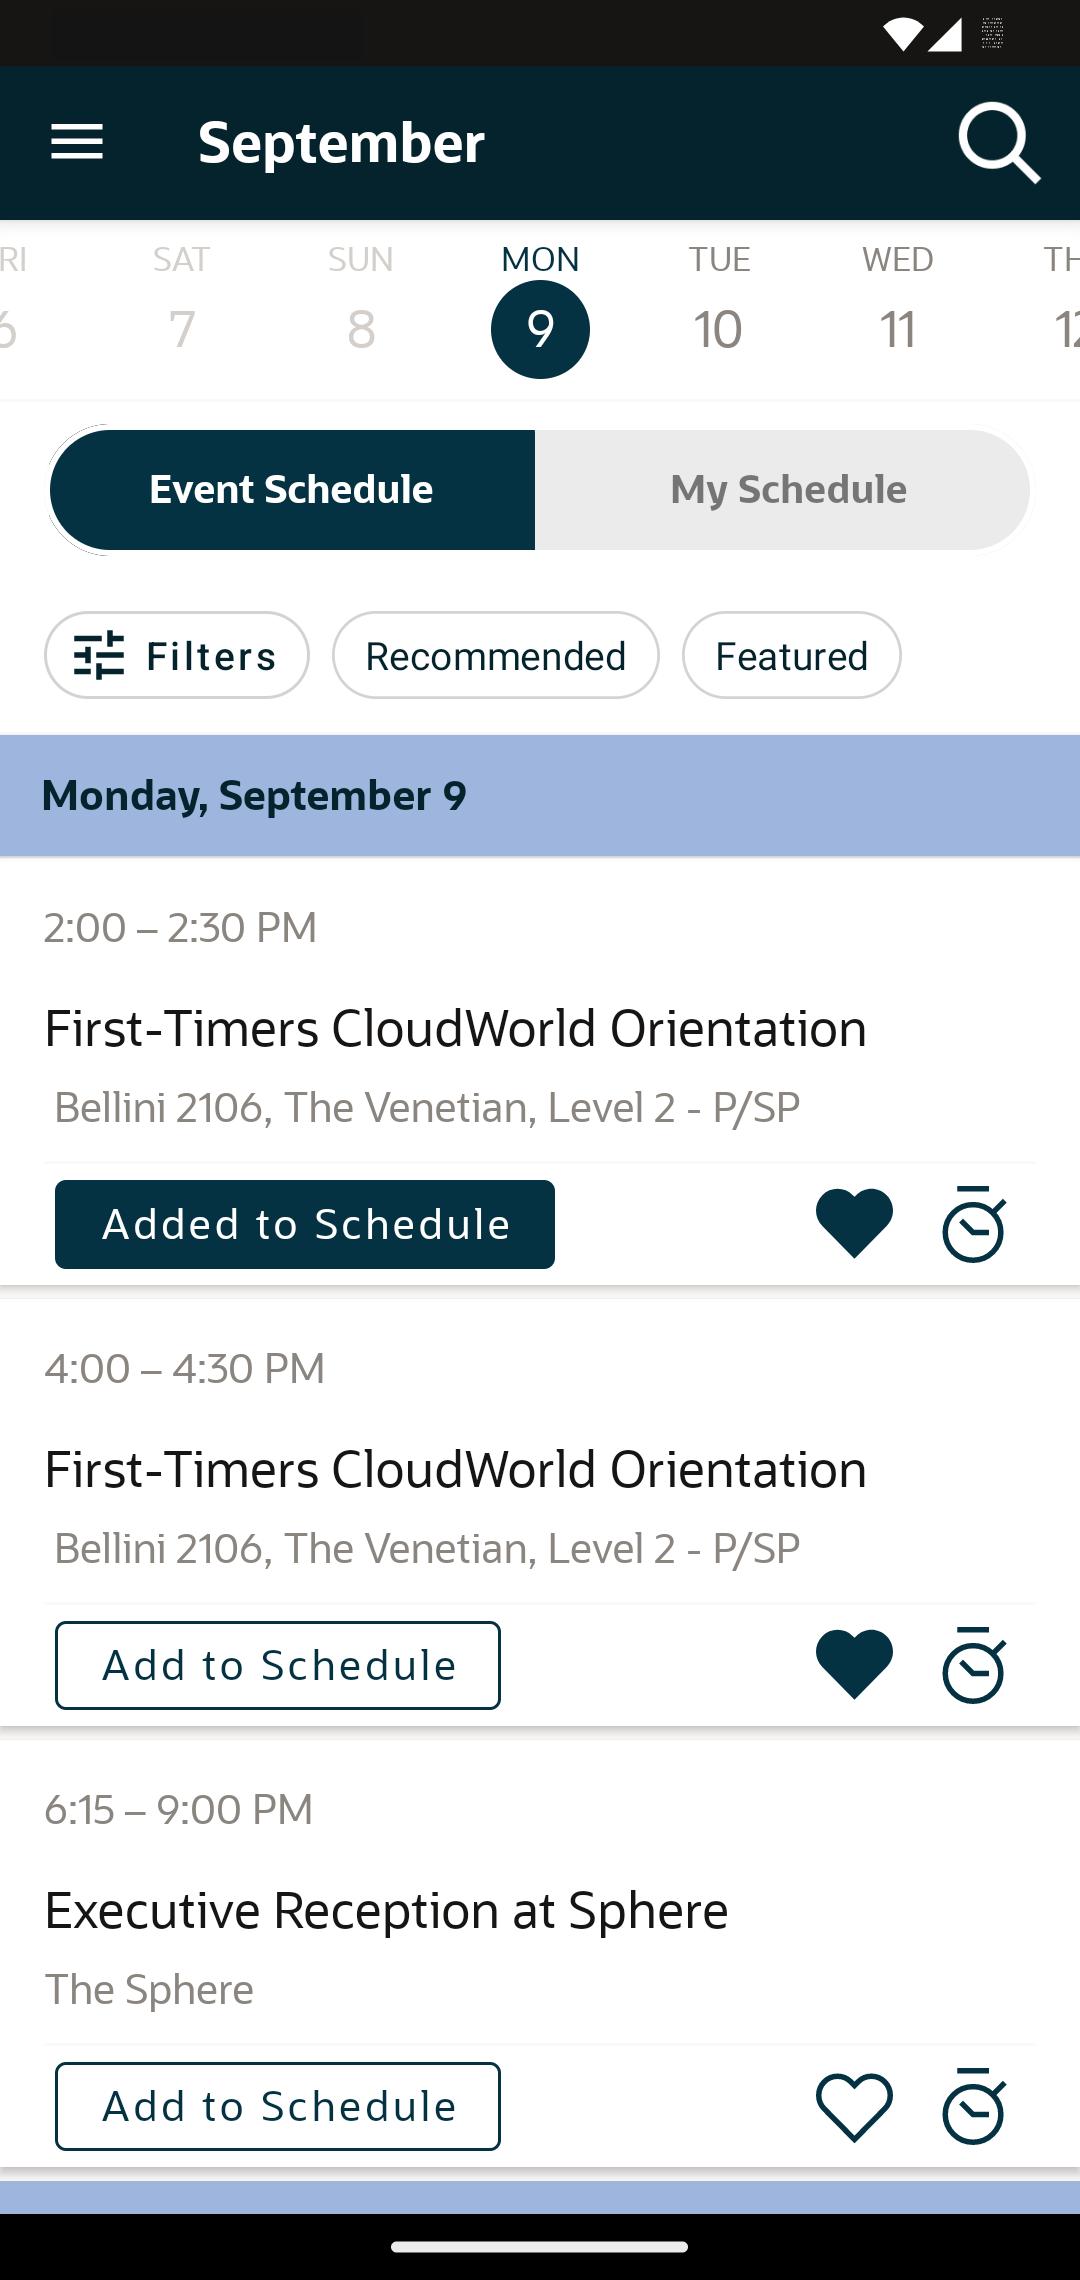Select Tuesday 10 in the date strip
This screenshot has height=2280, width=1080.
click(719, 308)
